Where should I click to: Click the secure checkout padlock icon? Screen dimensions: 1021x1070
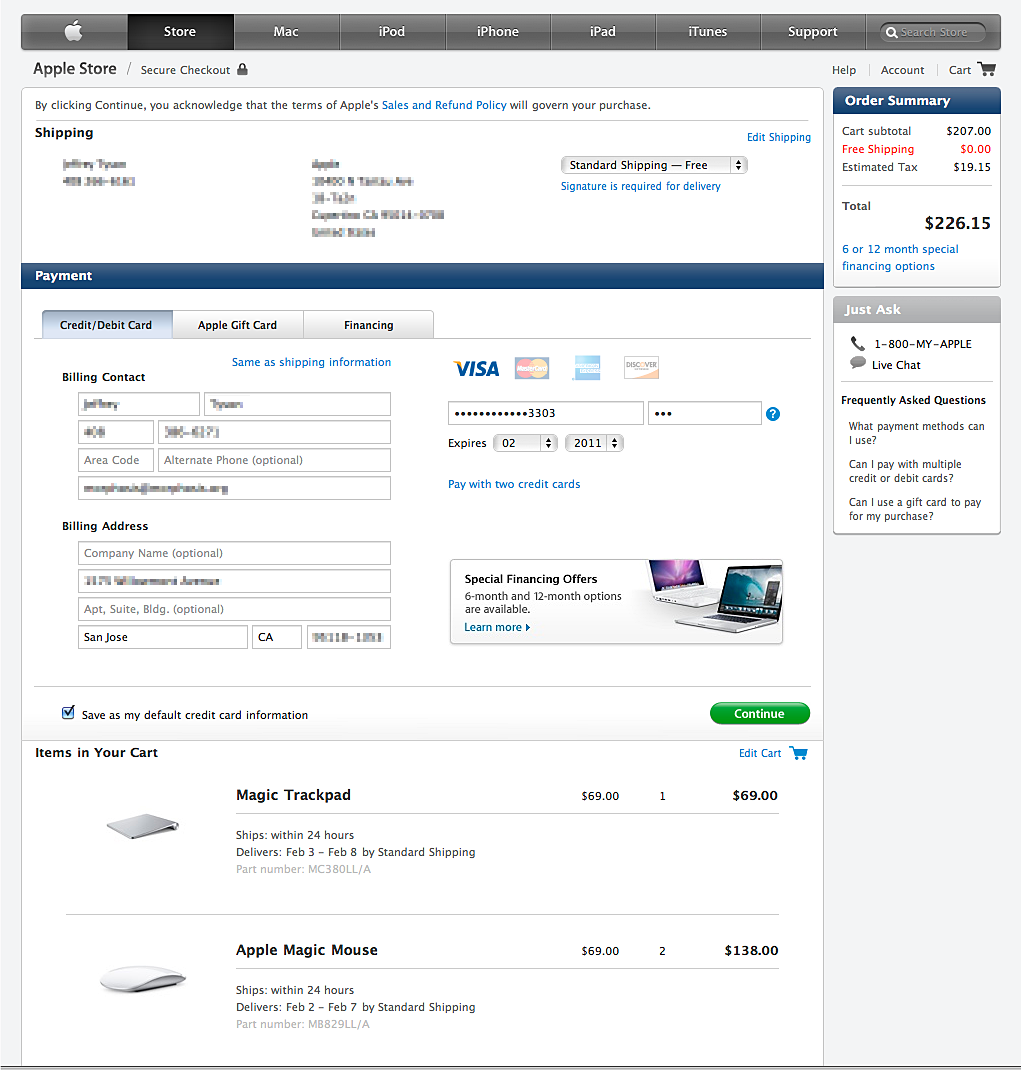coord(242,69)
